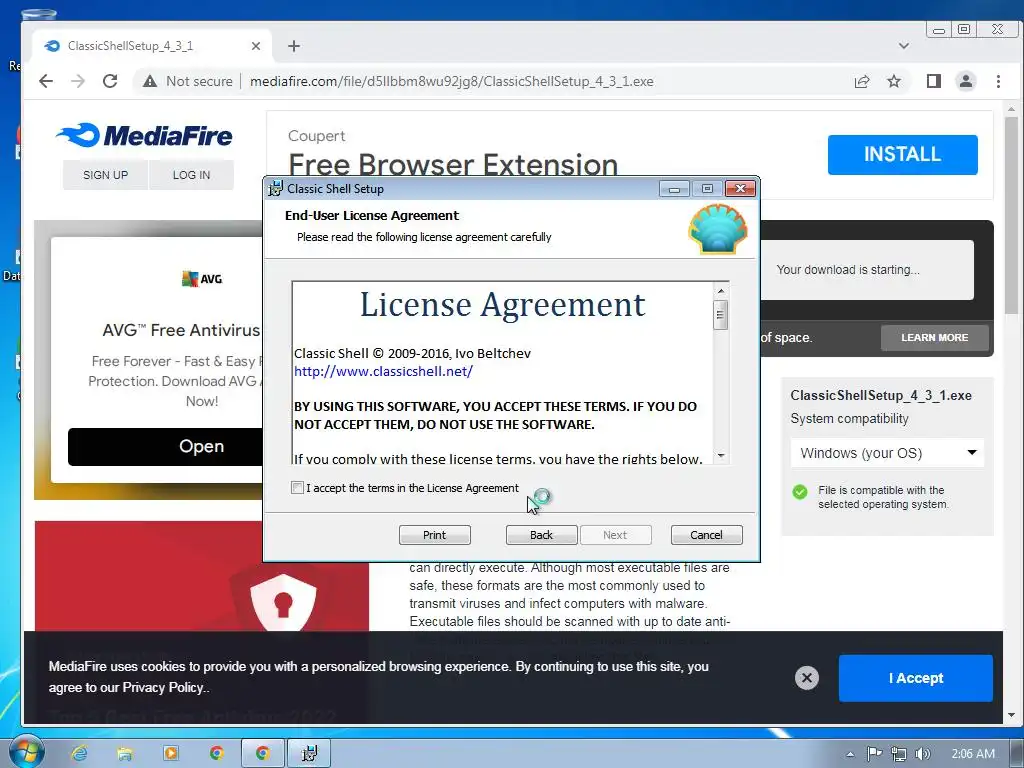
Task: Accept the License Agreement terms checkbox
Action: click(297, 488)
